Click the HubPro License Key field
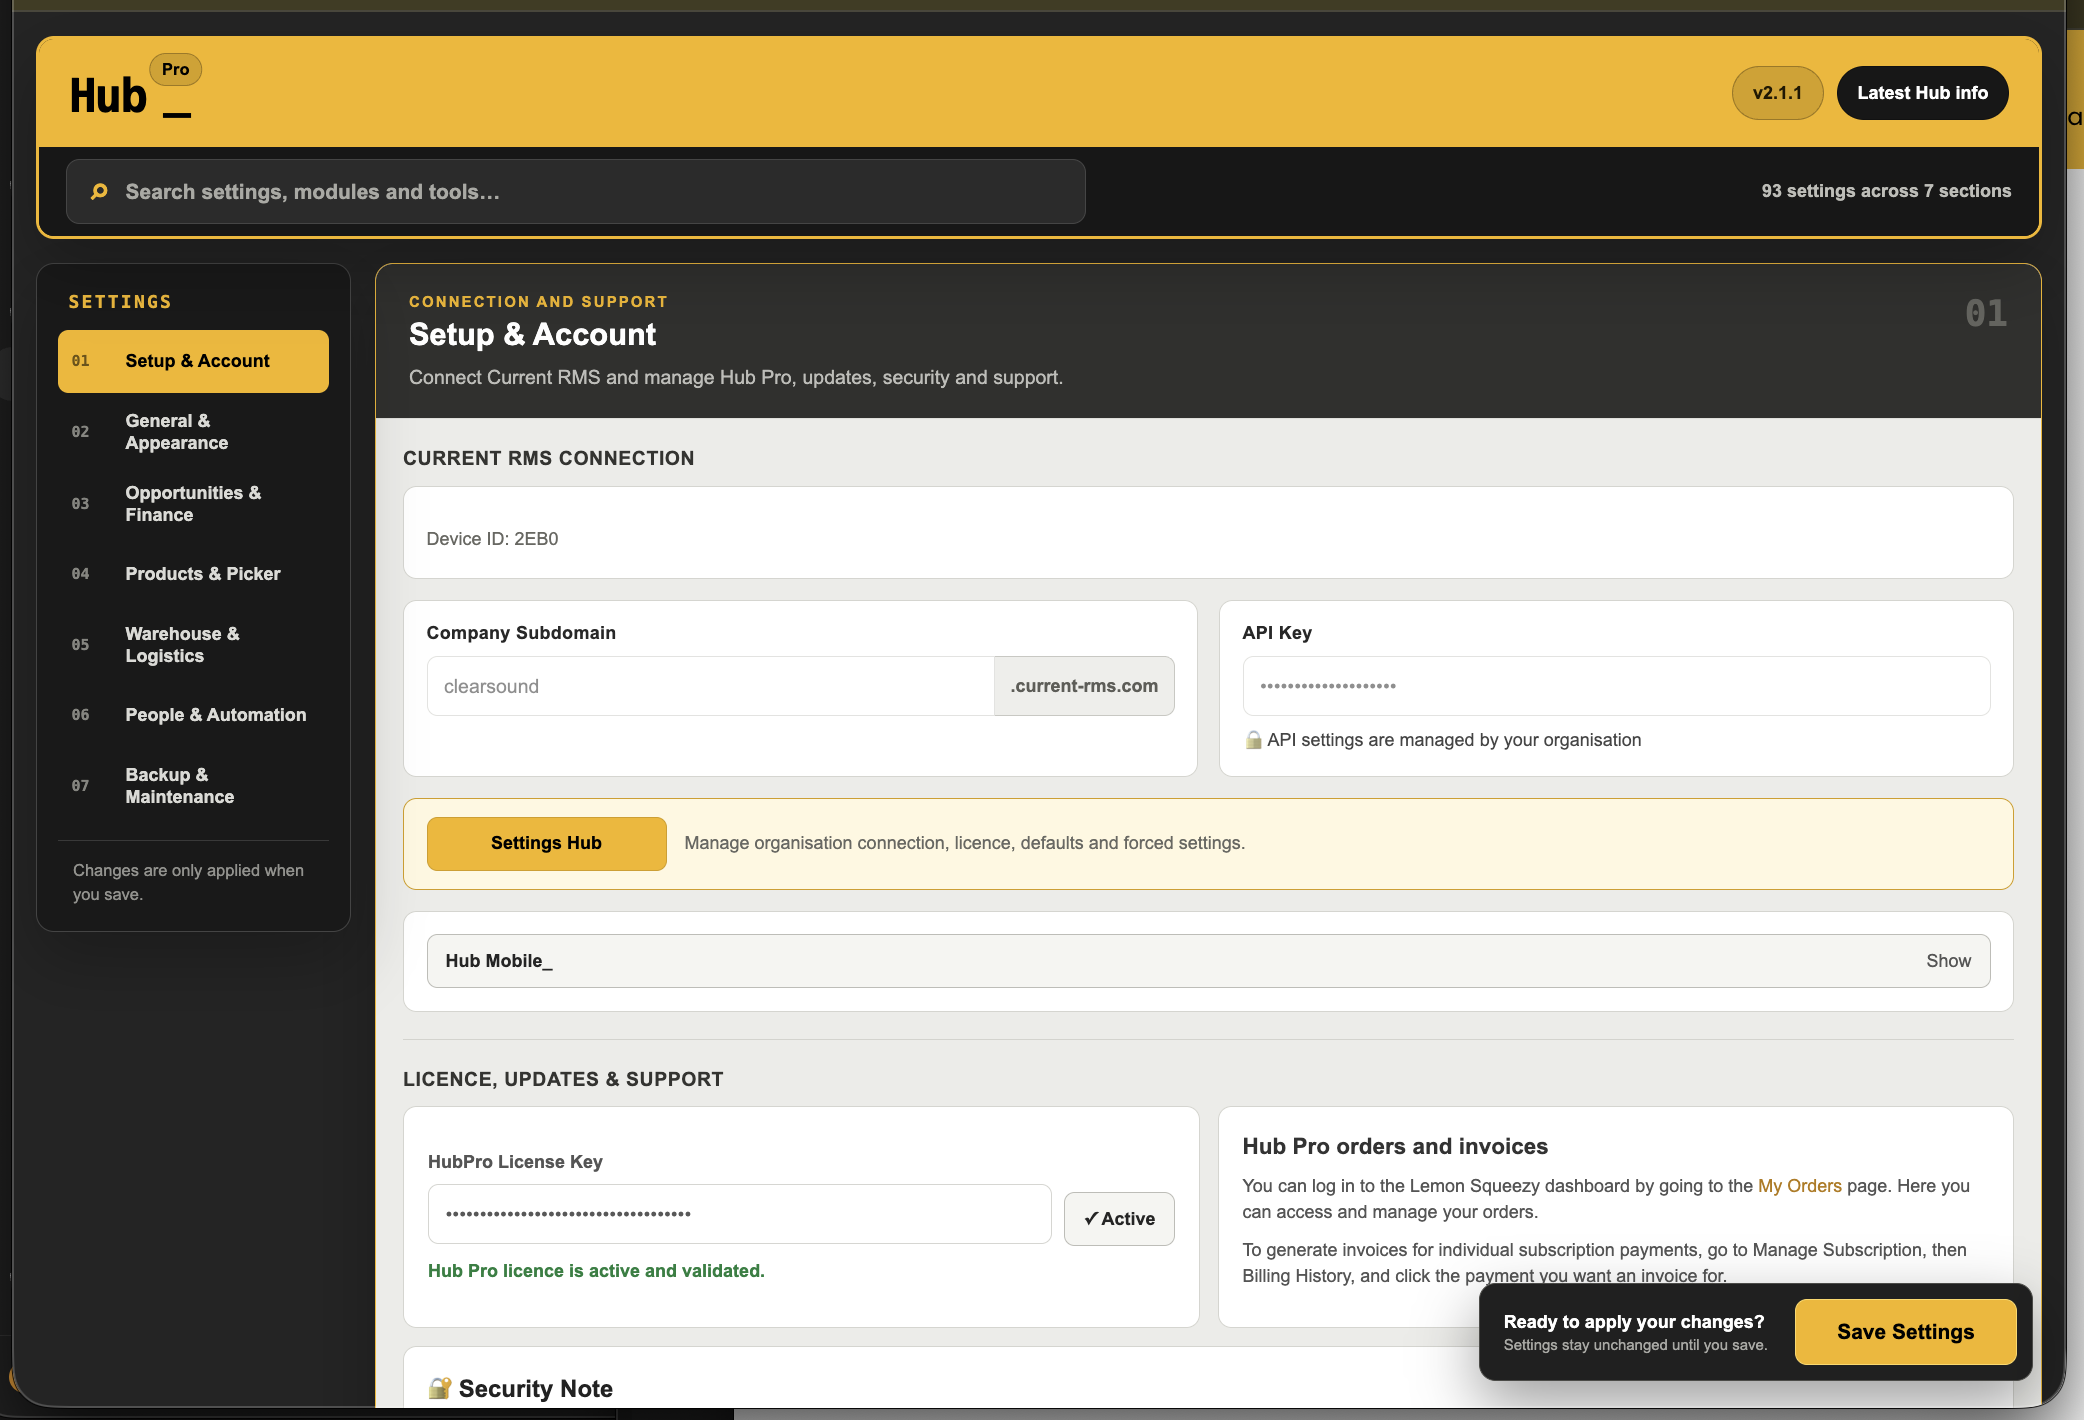Viewport: 2084px width, 1420px height. click(739, 1214)
